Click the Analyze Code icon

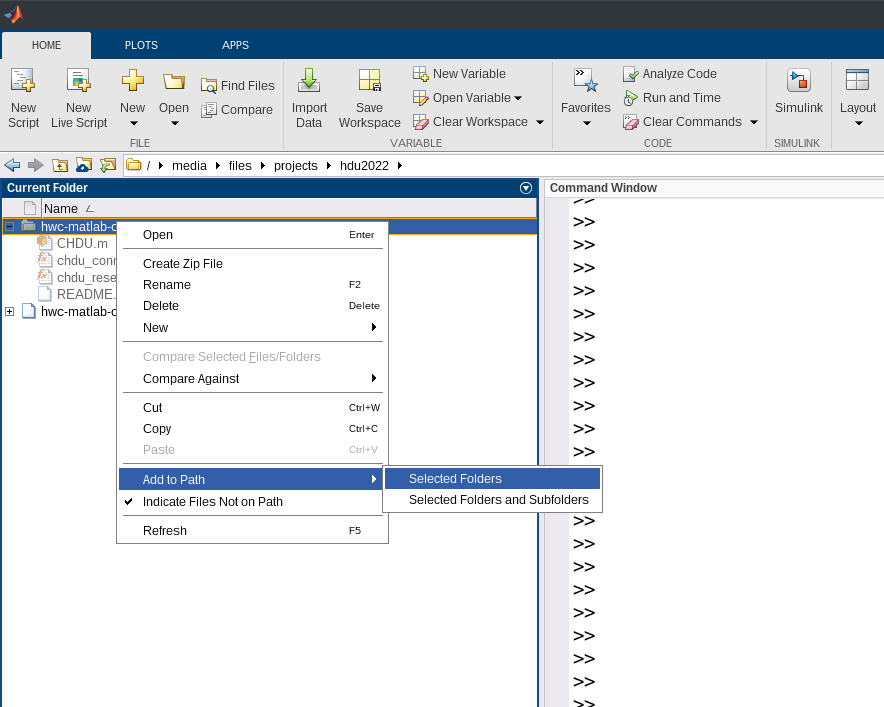(631, 74)
